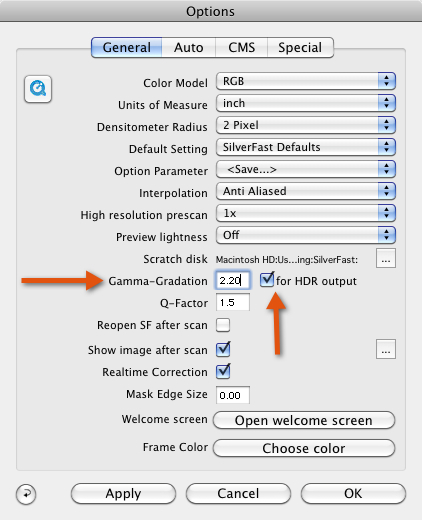Switch to the Special tab

300,47
